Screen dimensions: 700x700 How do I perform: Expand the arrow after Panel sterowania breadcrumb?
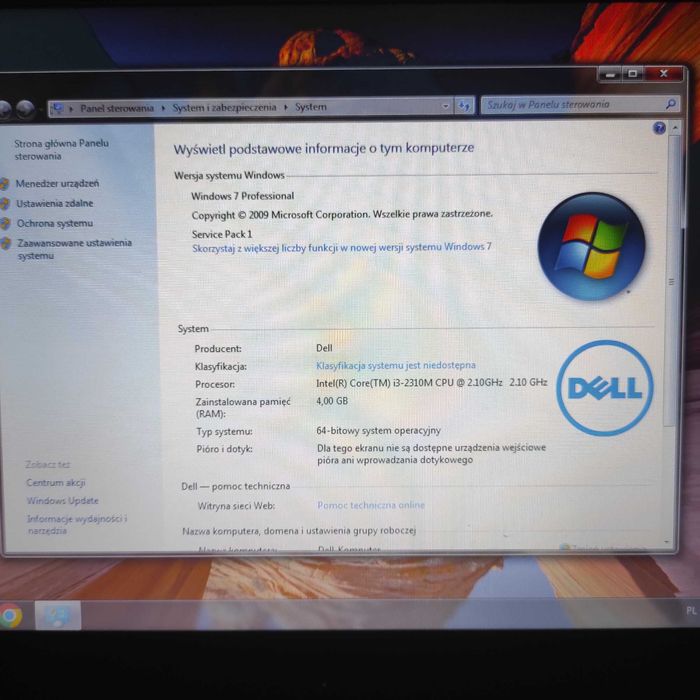click(x=163, y=108)
